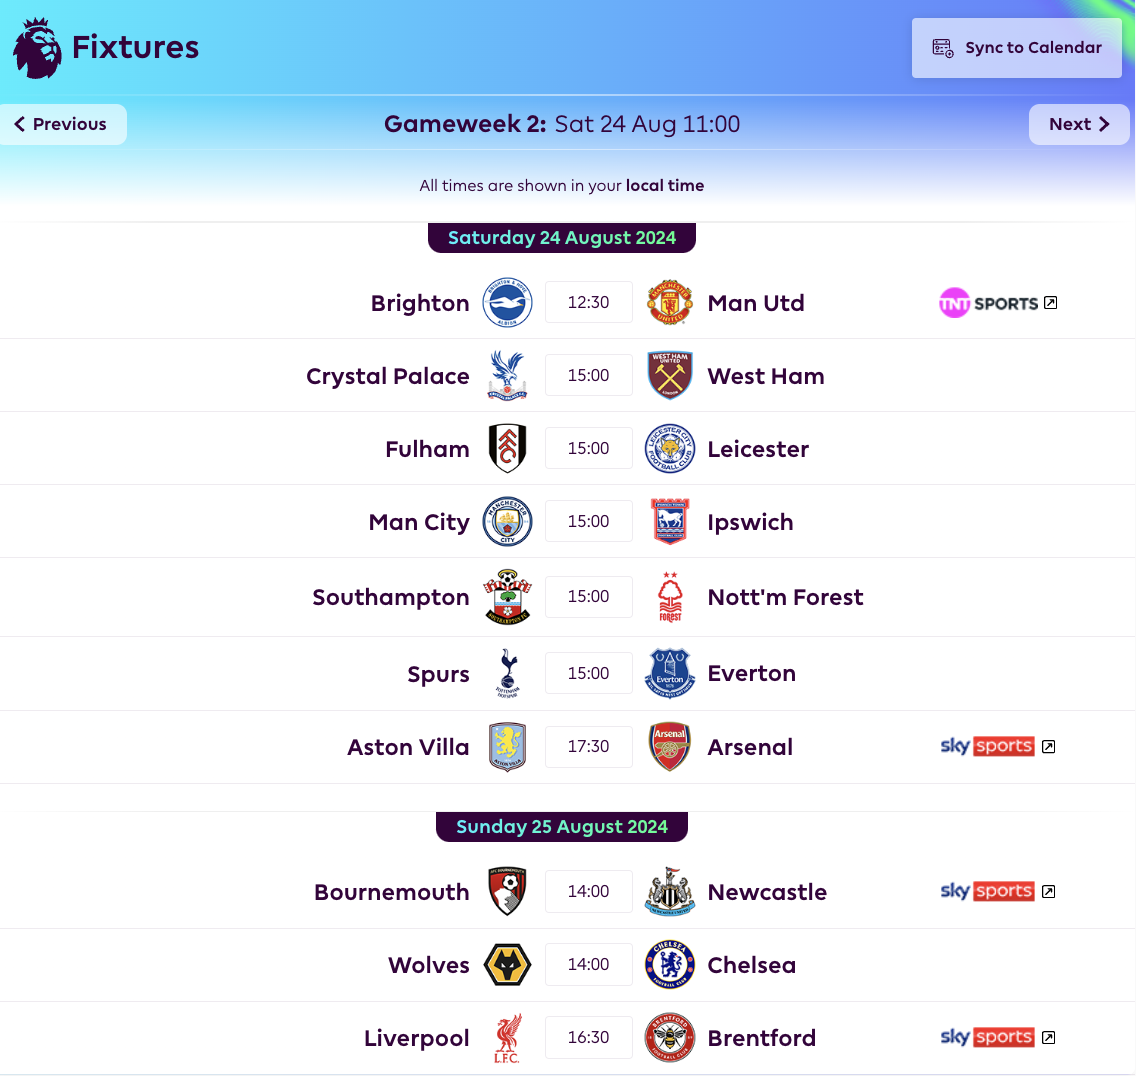
Task: Select the Sunday 25 August 2024 header
Action: (x=561, y=826)
